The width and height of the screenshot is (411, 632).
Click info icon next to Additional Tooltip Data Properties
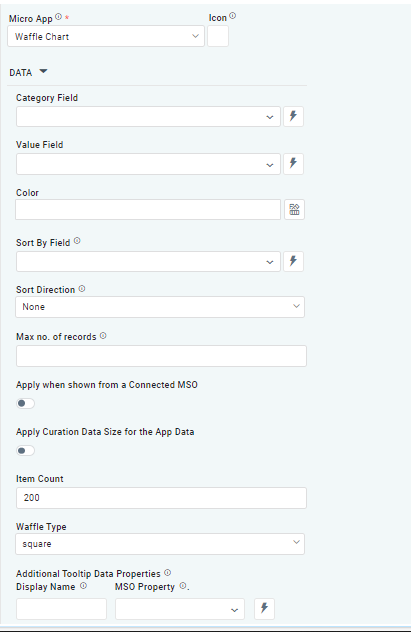(168, 573)
